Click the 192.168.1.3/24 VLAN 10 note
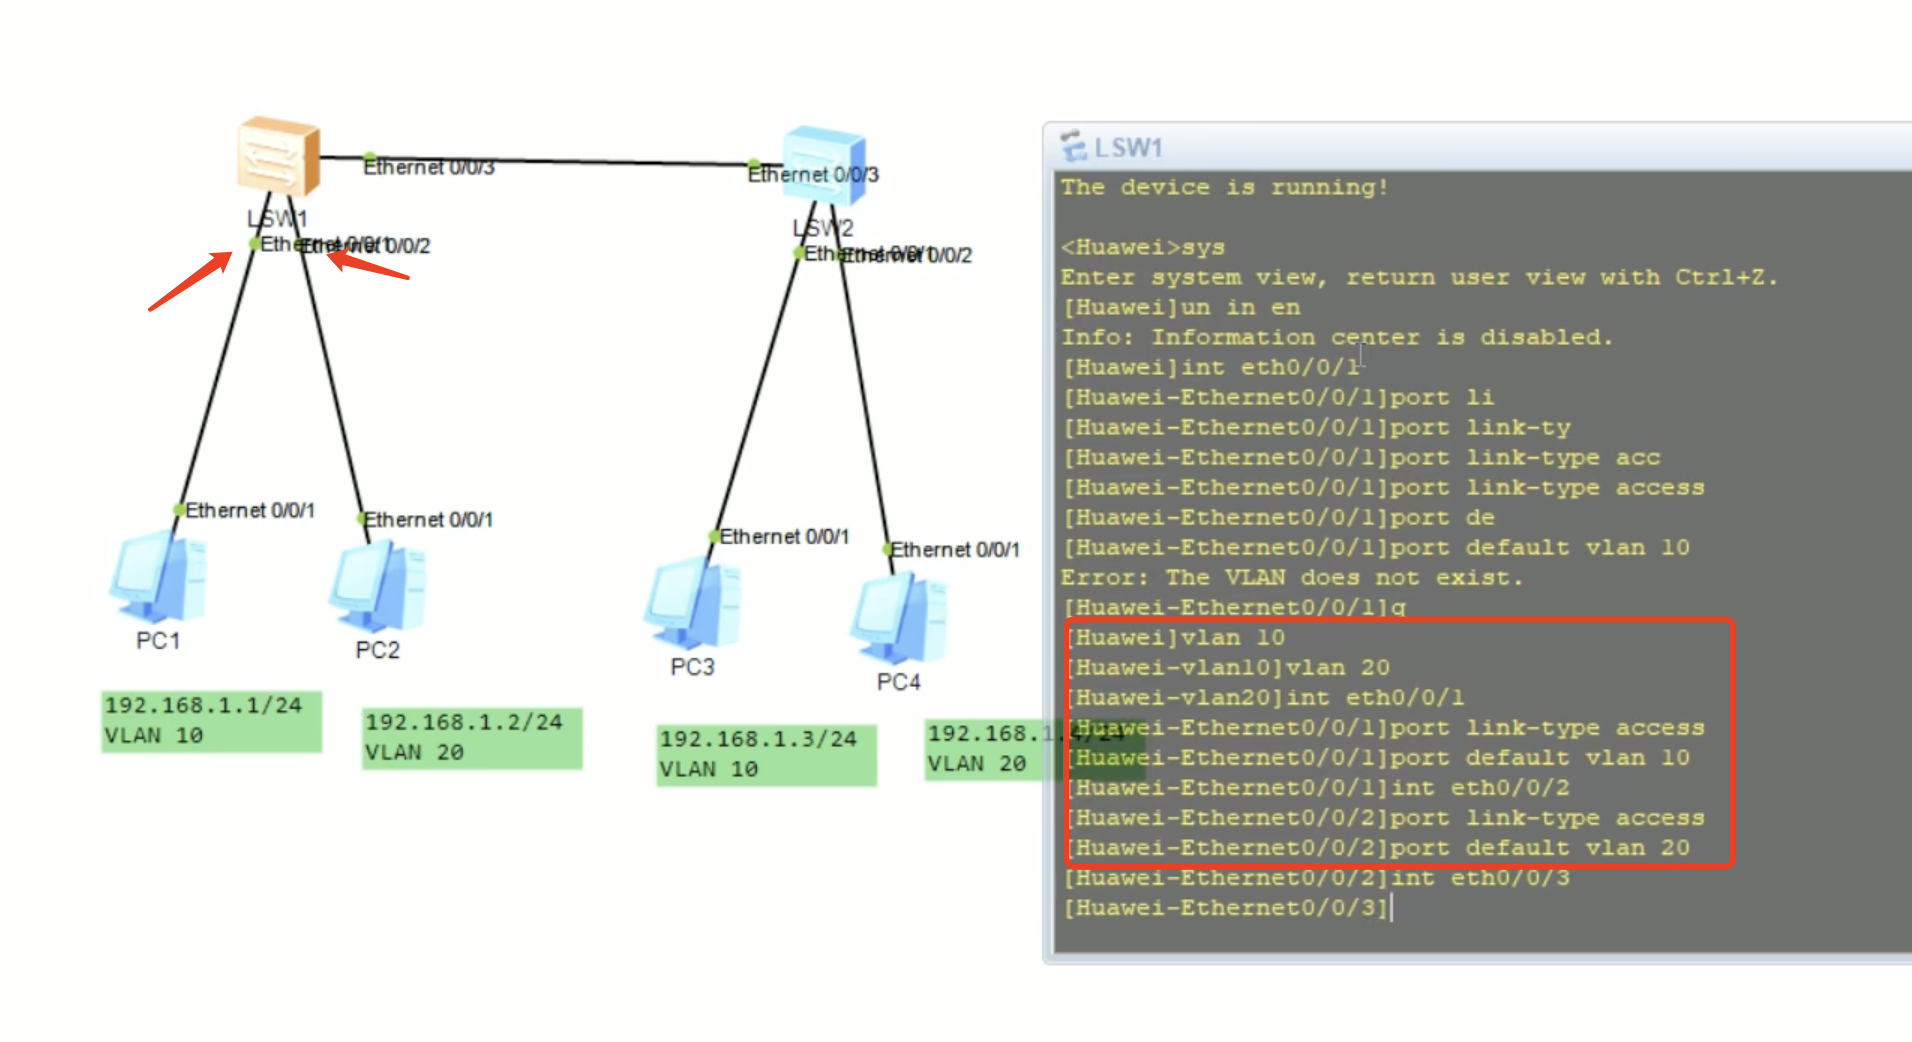1912x1042 pixels. [x=766, y=755]
